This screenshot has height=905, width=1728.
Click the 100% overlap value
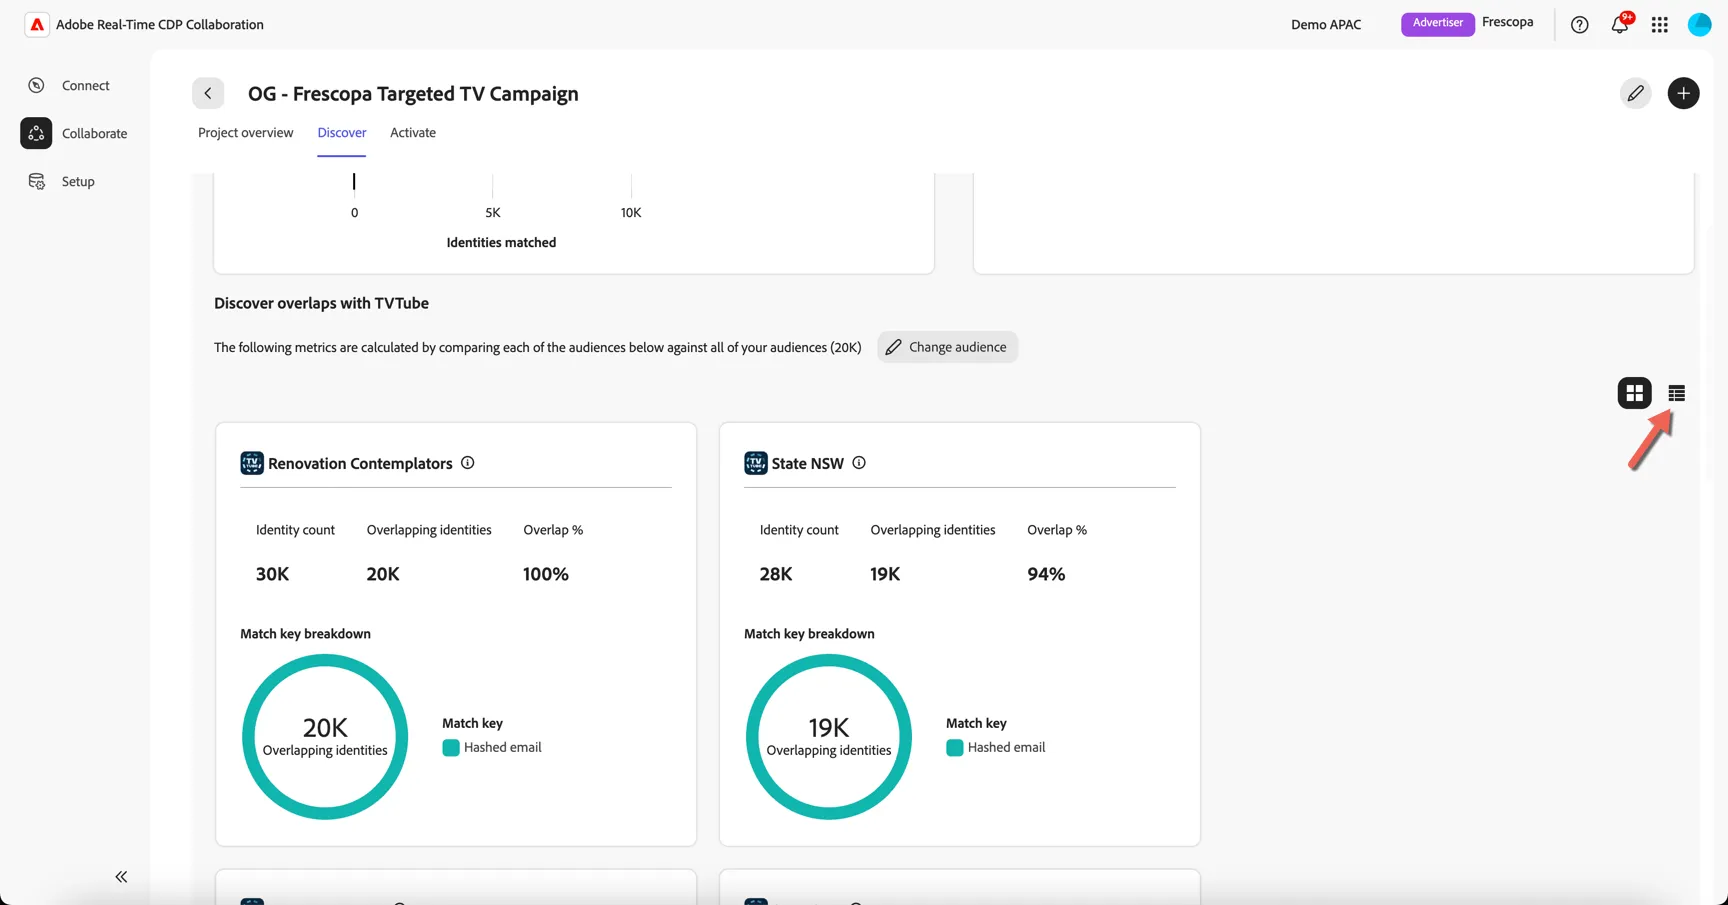(x=546, y=574)
